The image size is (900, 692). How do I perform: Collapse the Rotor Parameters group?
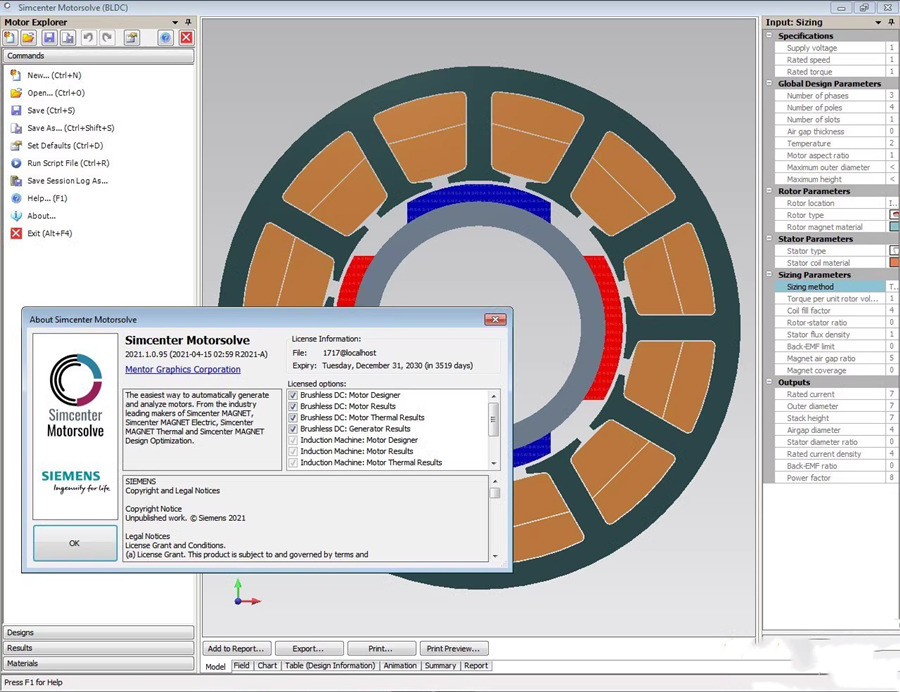[769, 191]
